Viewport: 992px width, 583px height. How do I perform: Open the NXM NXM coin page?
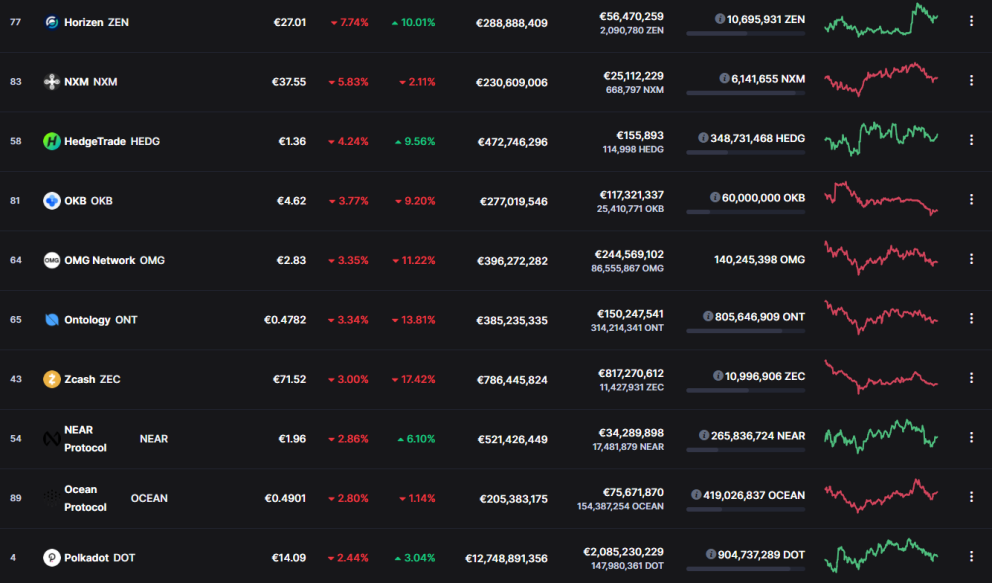90,82
